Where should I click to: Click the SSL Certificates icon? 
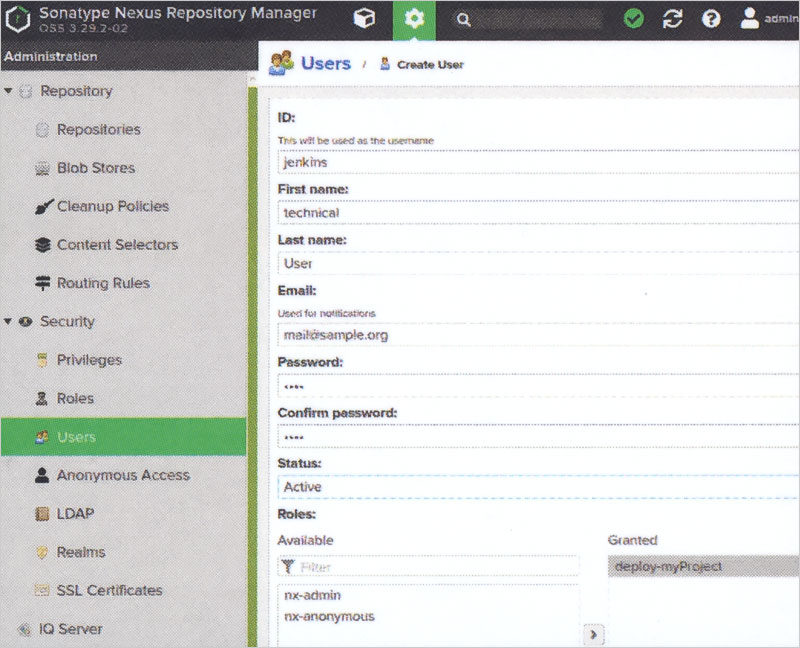click(42, 590)
